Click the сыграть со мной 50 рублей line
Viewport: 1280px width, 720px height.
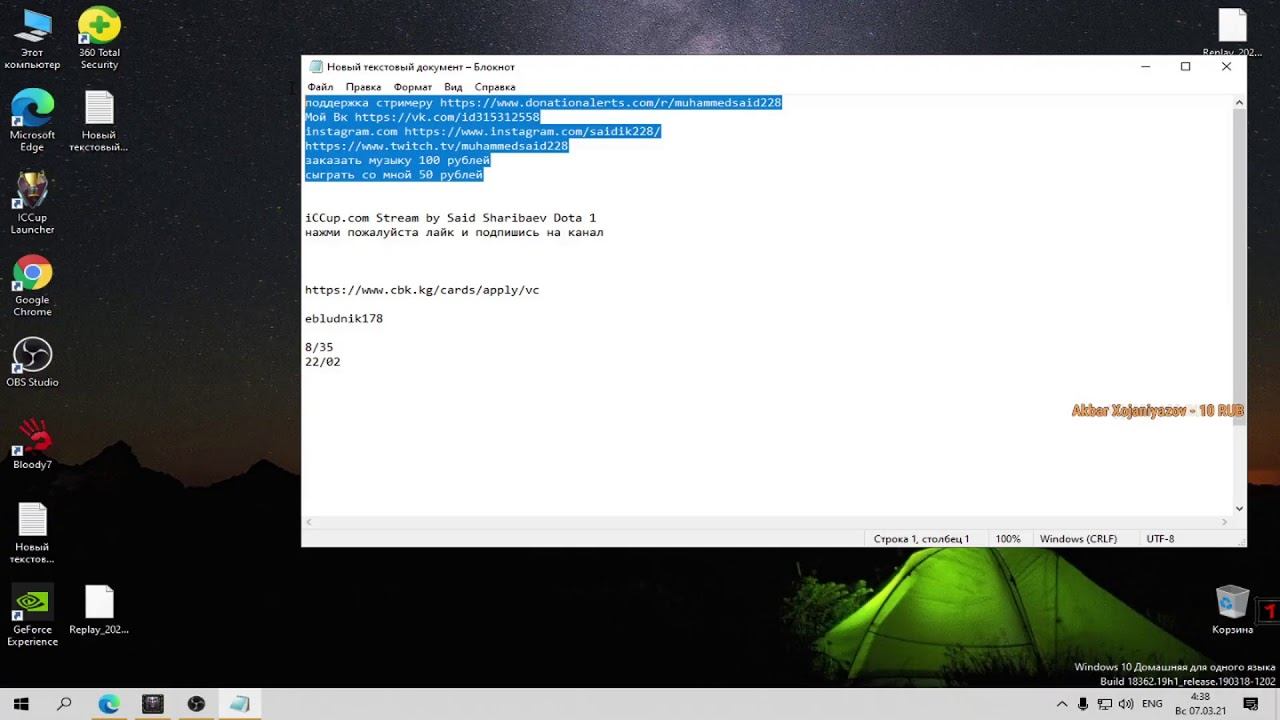[394, 175]
